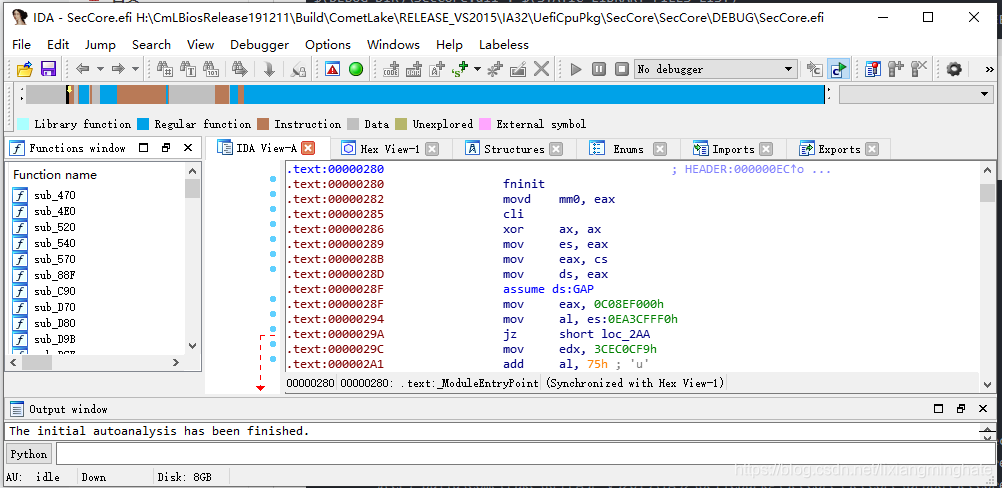Viewport: 1002px width, 488px height.
Task: Open settings with the gear icon
Action: tap(954, 69)
